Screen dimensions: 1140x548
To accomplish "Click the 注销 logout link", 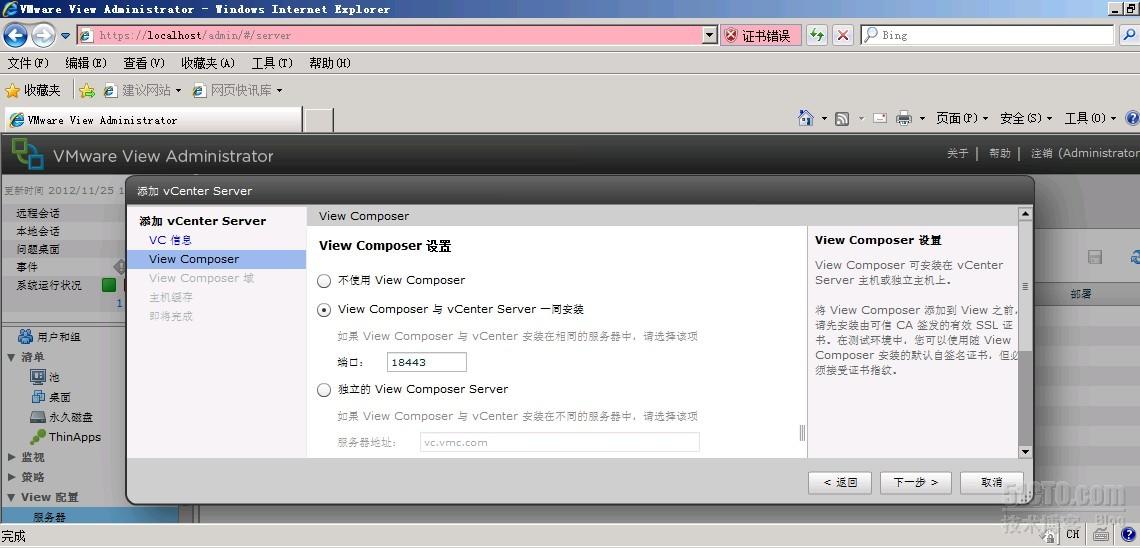I will point(1085,153).
